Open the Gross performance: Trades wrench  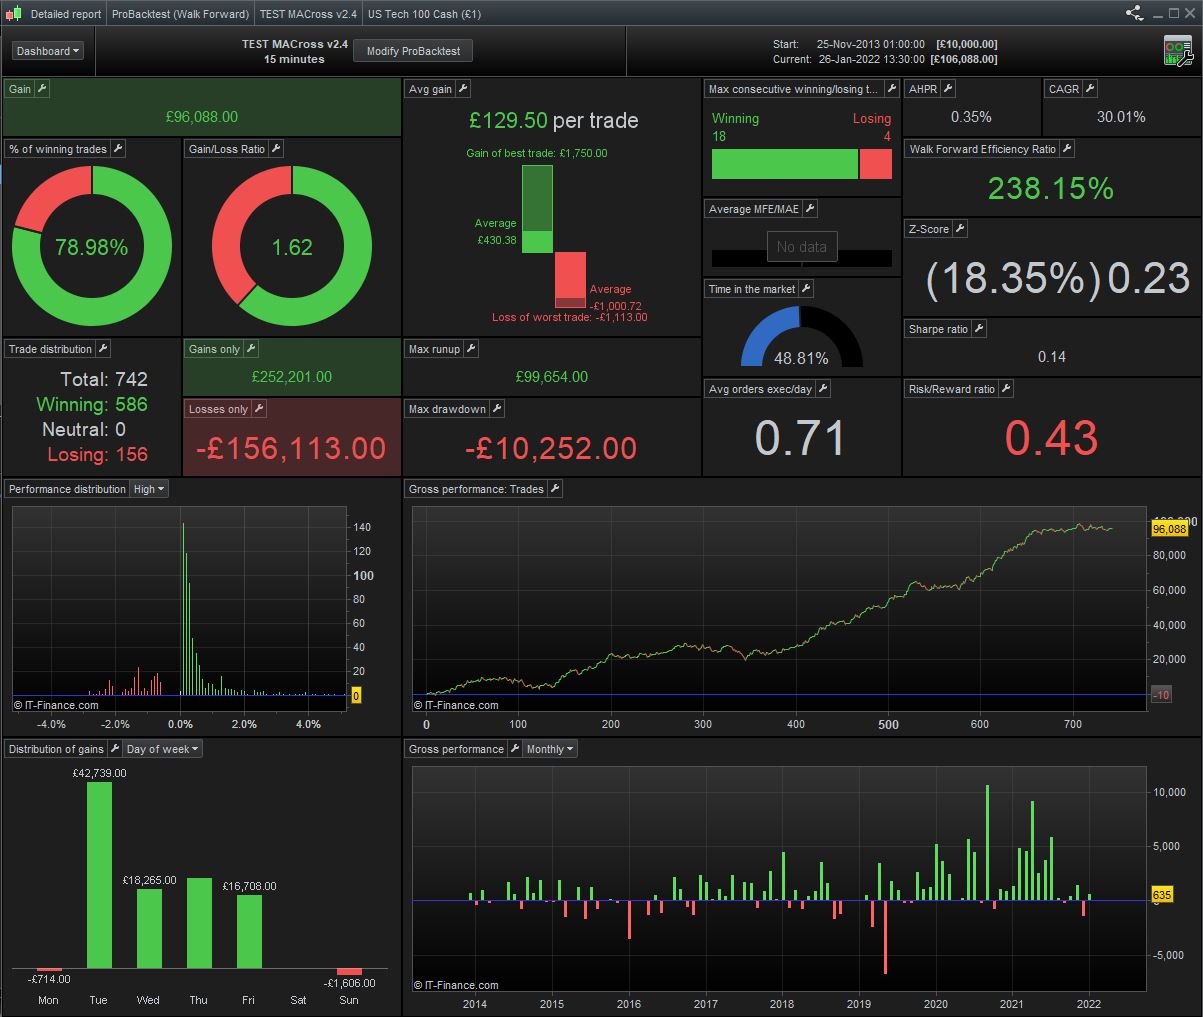[x=555, y=489]
